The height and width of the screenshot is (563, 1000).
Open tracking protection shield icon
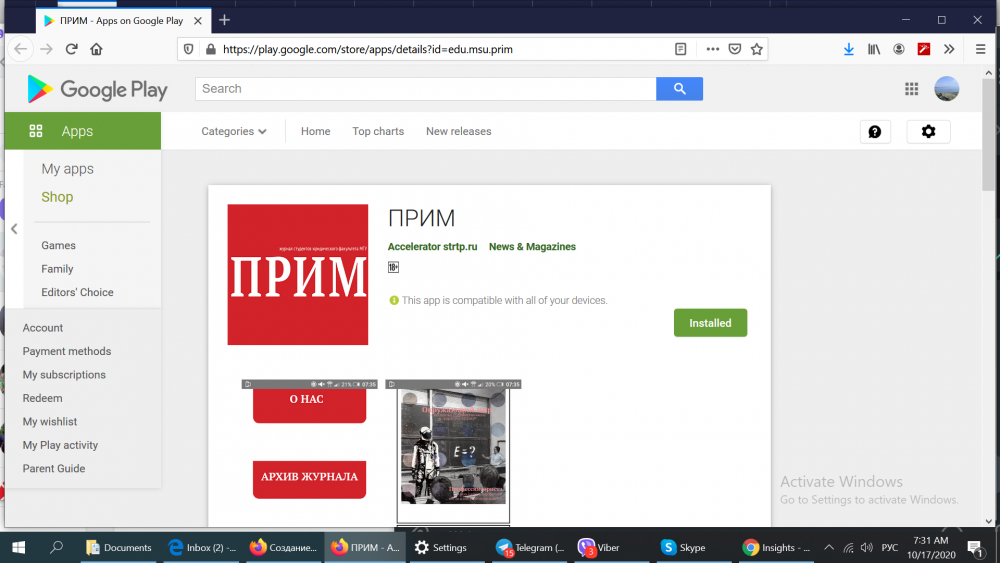tap(188, 49)
